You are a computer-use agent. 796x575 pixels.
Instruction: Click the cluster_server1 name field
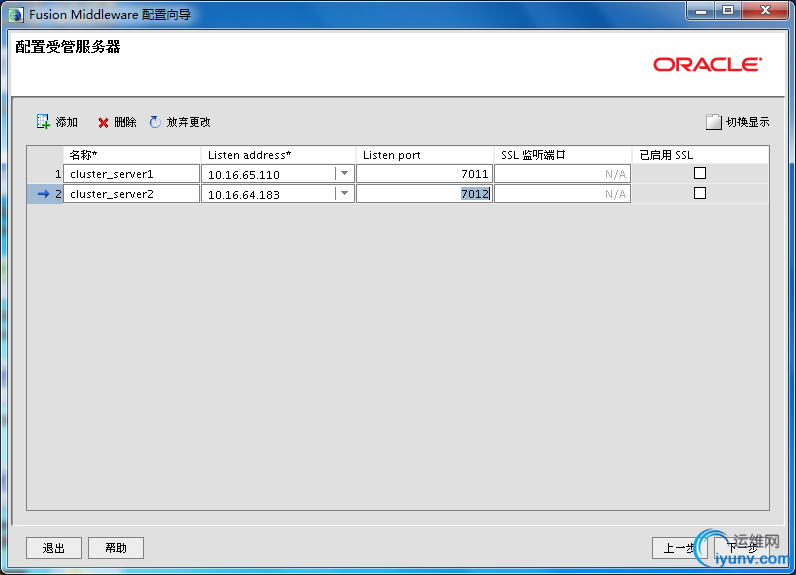point(131,174)
